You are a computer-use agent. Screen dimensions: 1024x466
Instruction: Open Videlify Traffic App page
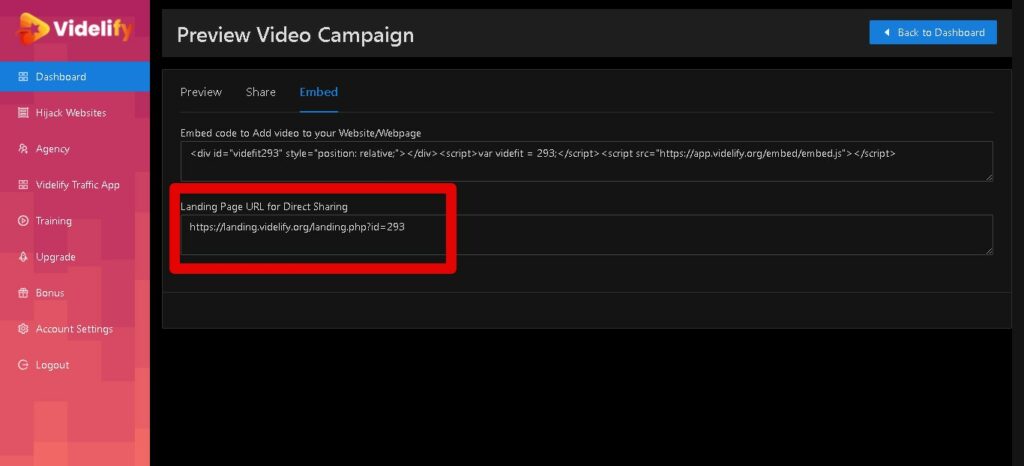pos(74,185)
